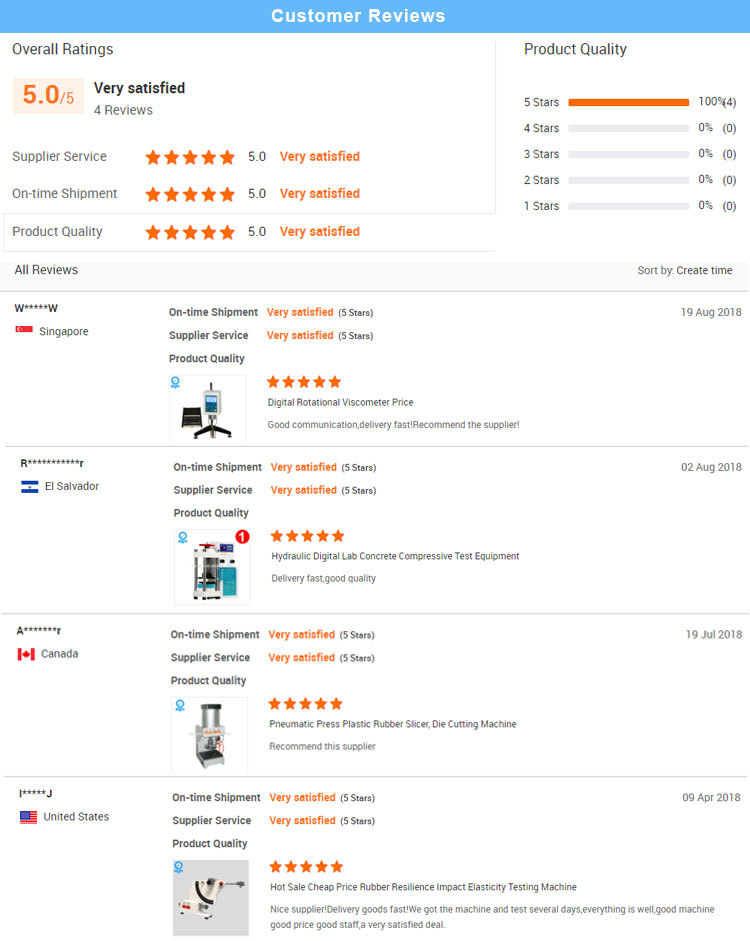Select the All Reviews tab
Image resolution: width=750 pixels, height=941 pixels.
(x=46, y=270)
